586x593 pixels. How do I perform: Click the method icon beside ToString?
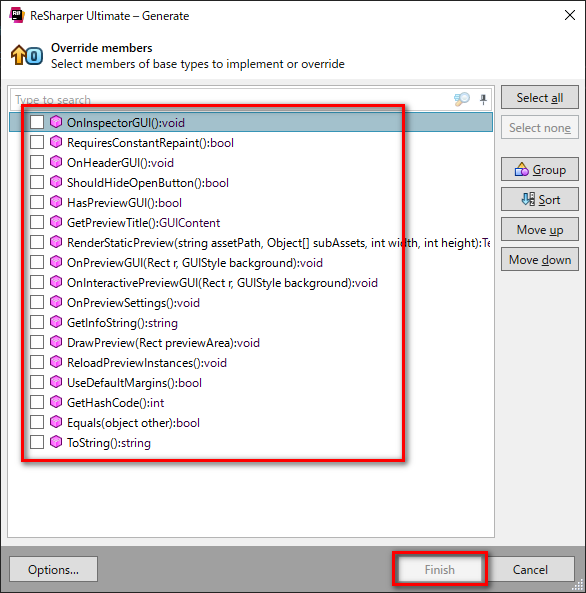[x=56, y=442]
